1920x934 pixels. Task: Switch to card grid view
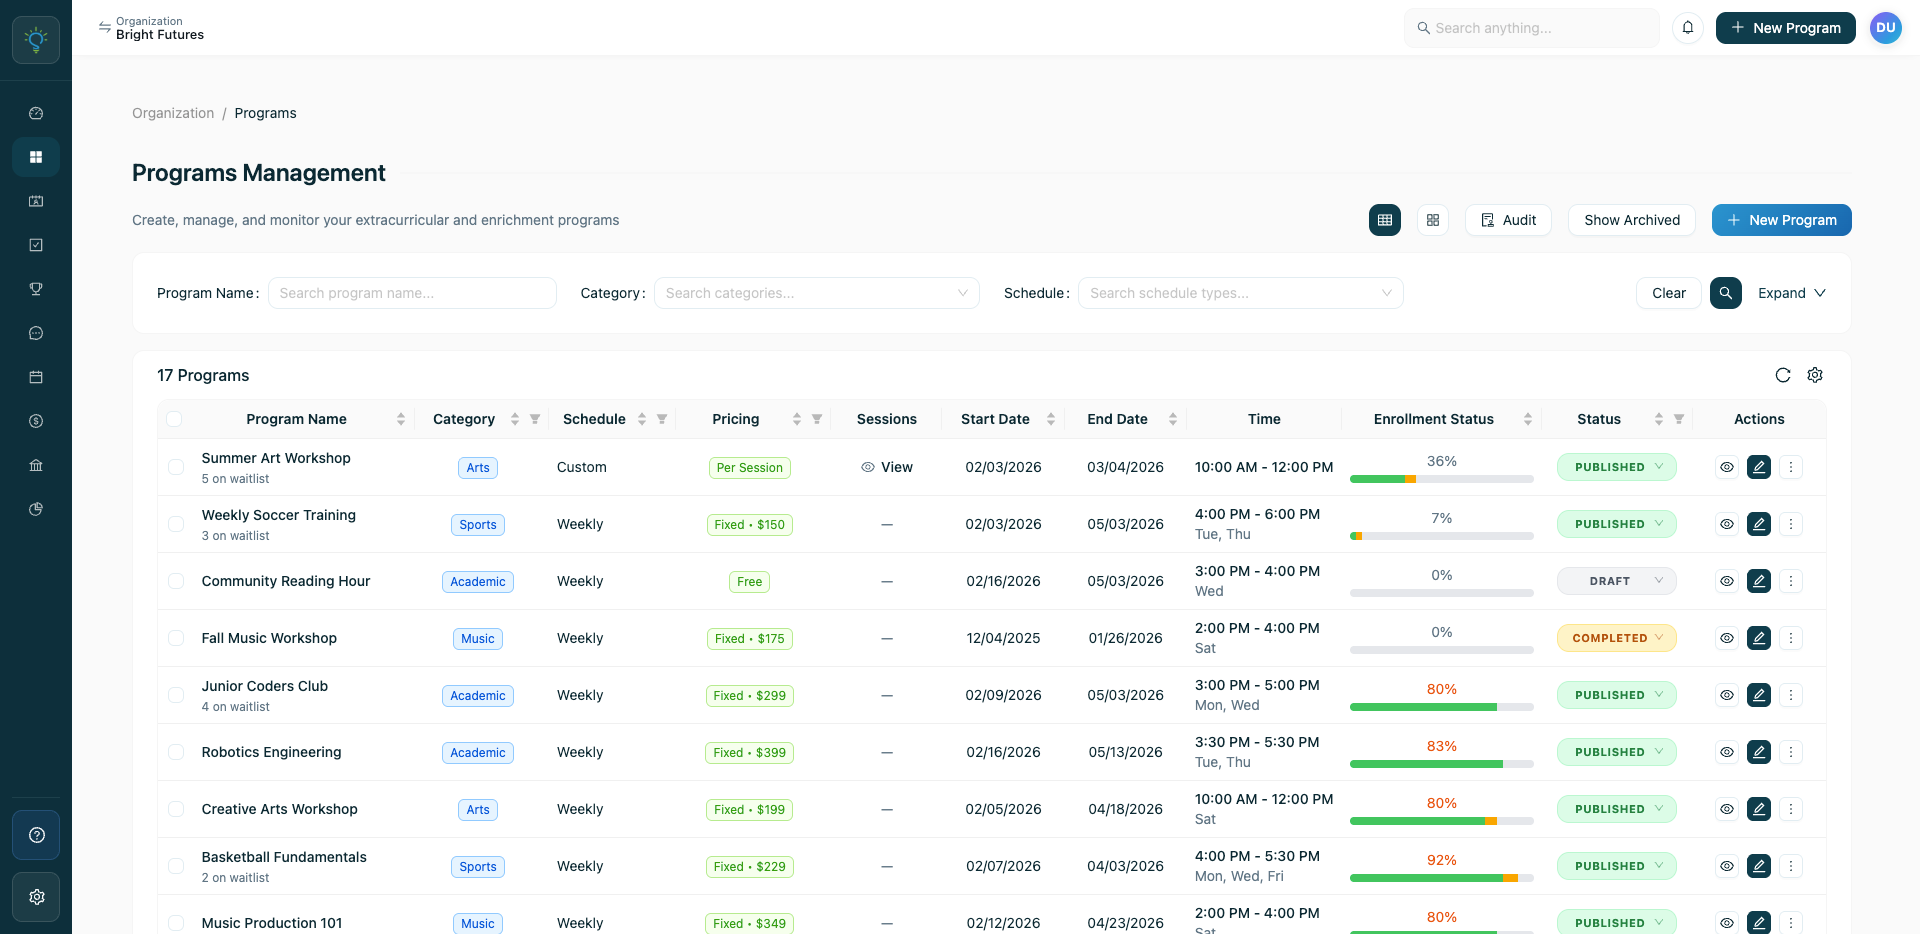point(1433,220)
